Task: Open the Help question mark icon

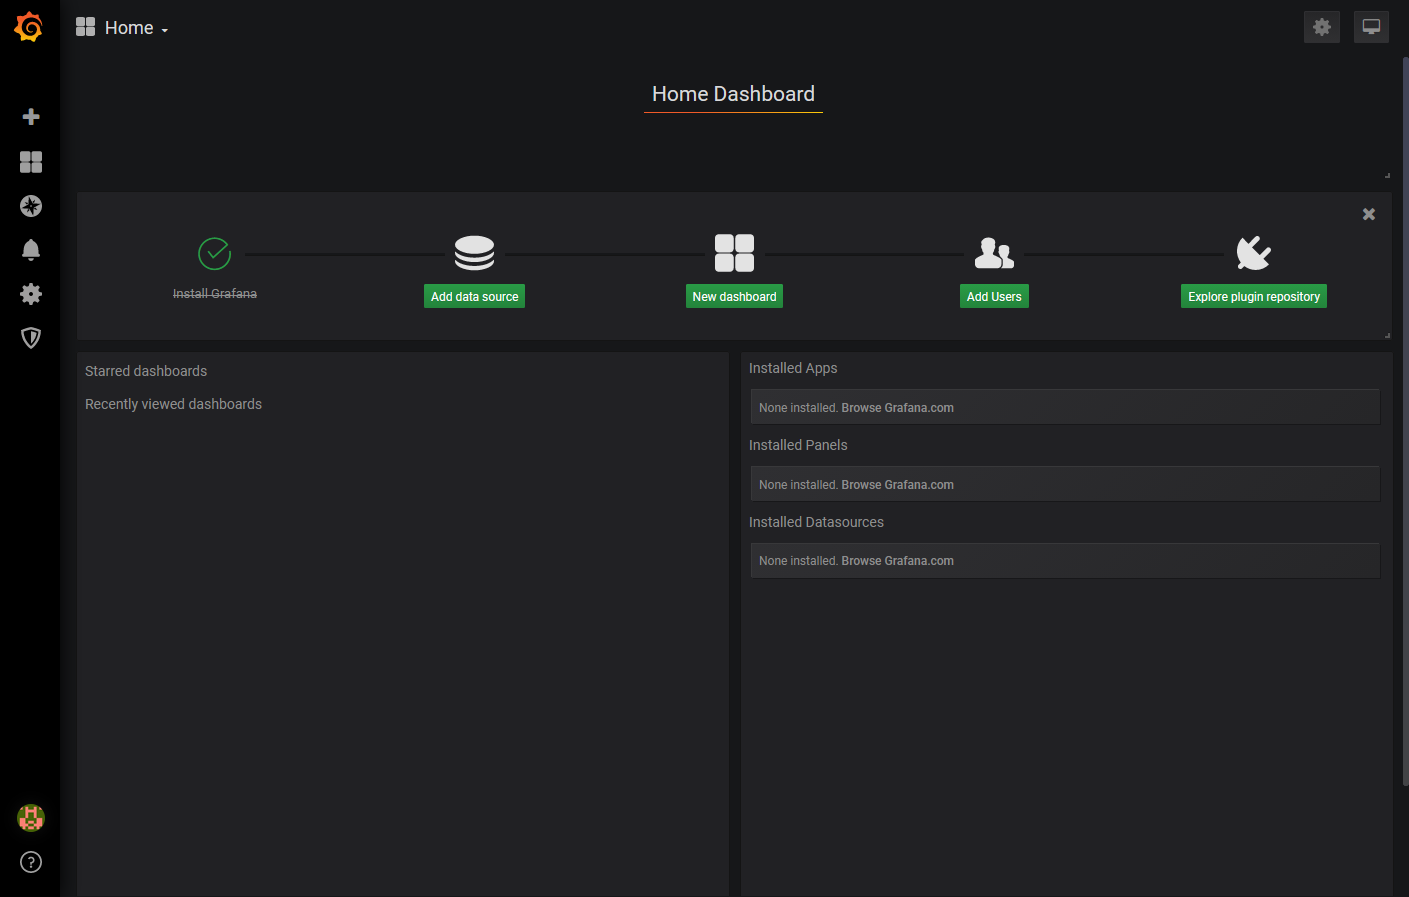Action: click(x=31, y=862)
